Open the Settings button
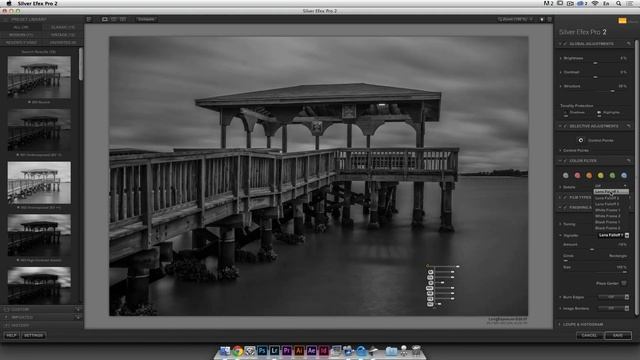Image resolution: width=640 pixels, height=360 pixels. 33,336
